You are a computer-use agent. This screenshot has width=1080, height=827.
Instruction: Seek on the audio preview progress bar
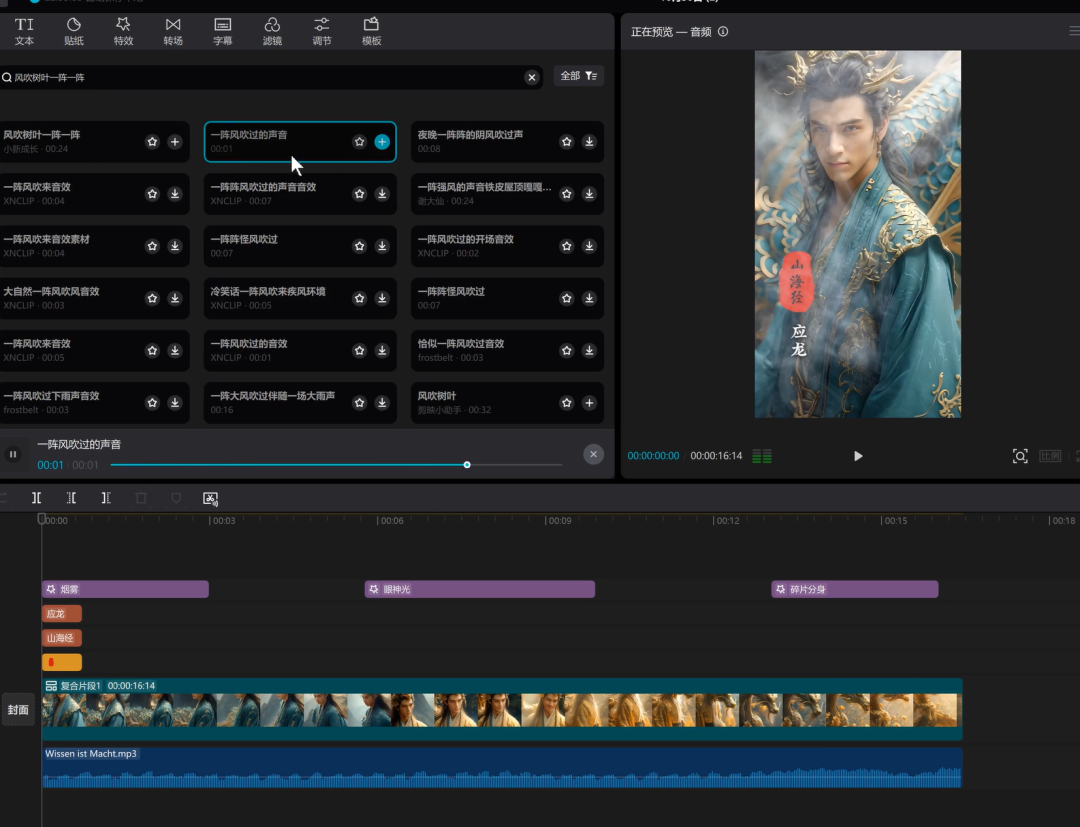(336, 465)
